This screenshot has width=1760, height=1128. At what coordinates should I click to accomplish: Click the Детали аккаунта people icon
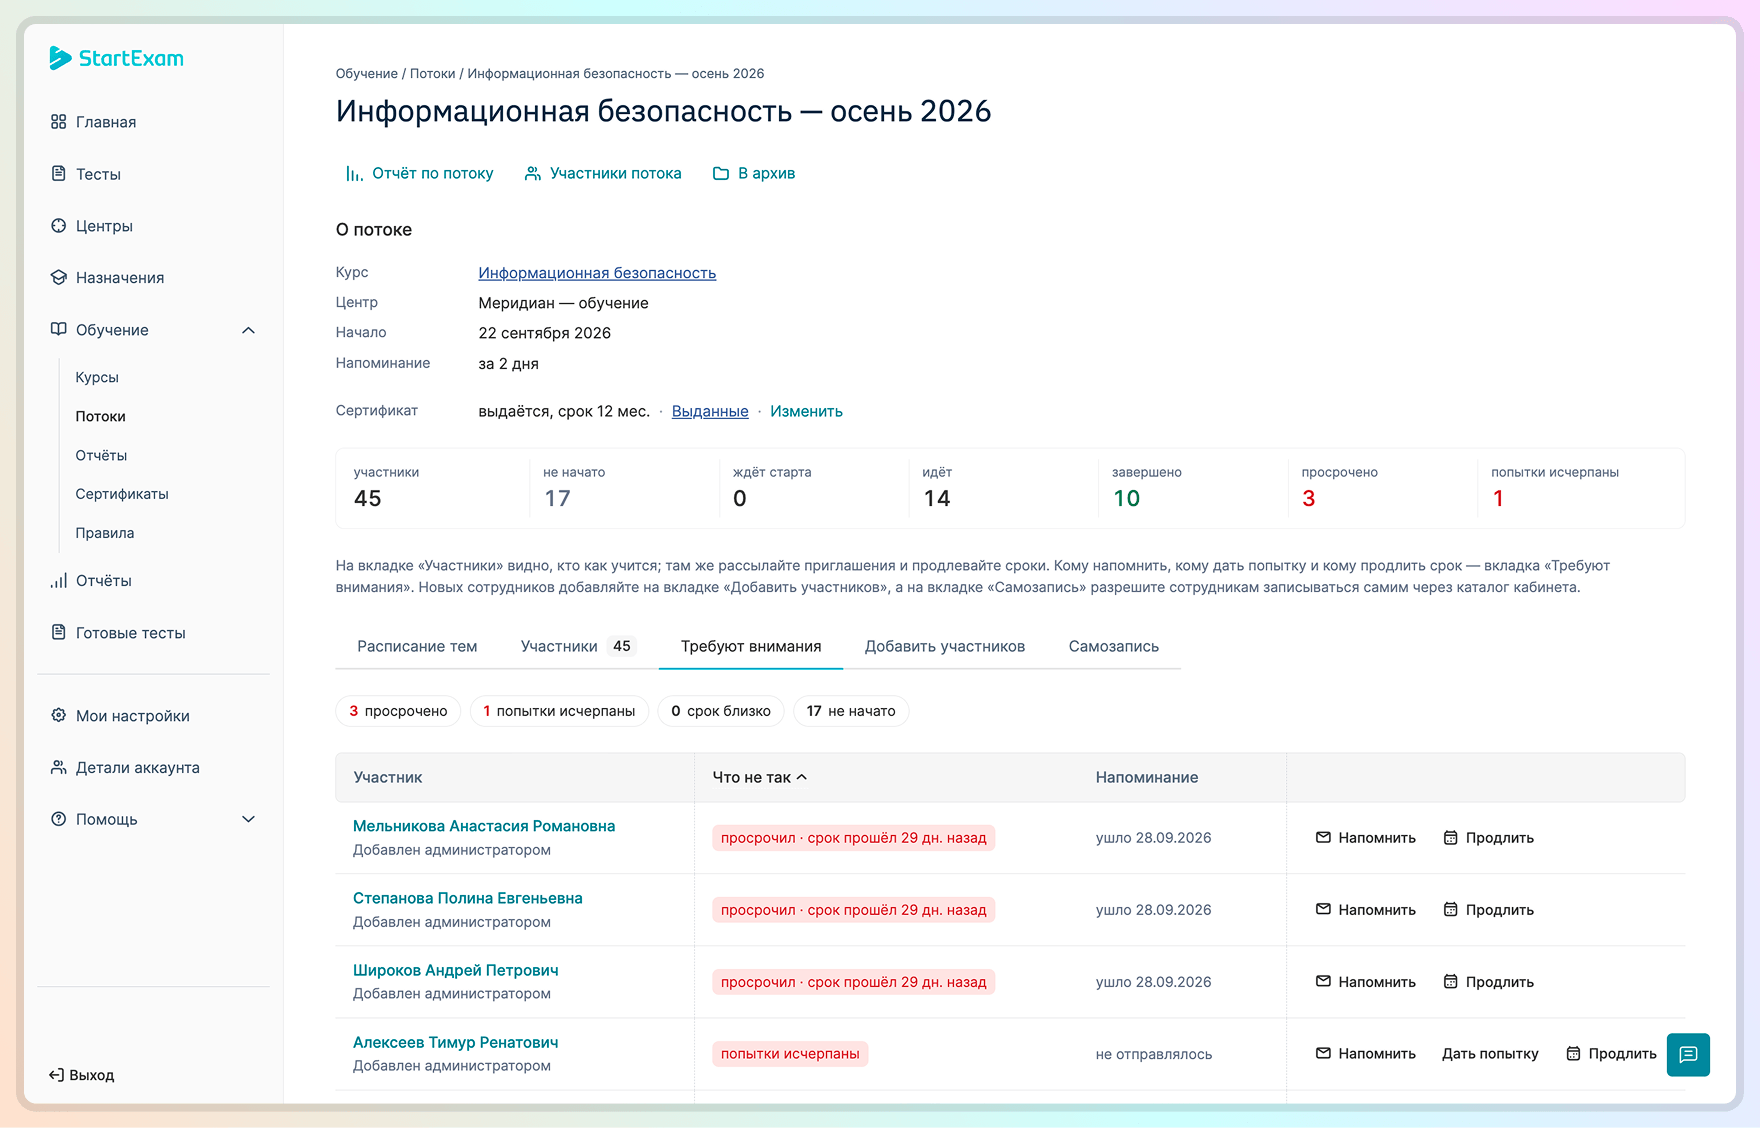point(59,768)
